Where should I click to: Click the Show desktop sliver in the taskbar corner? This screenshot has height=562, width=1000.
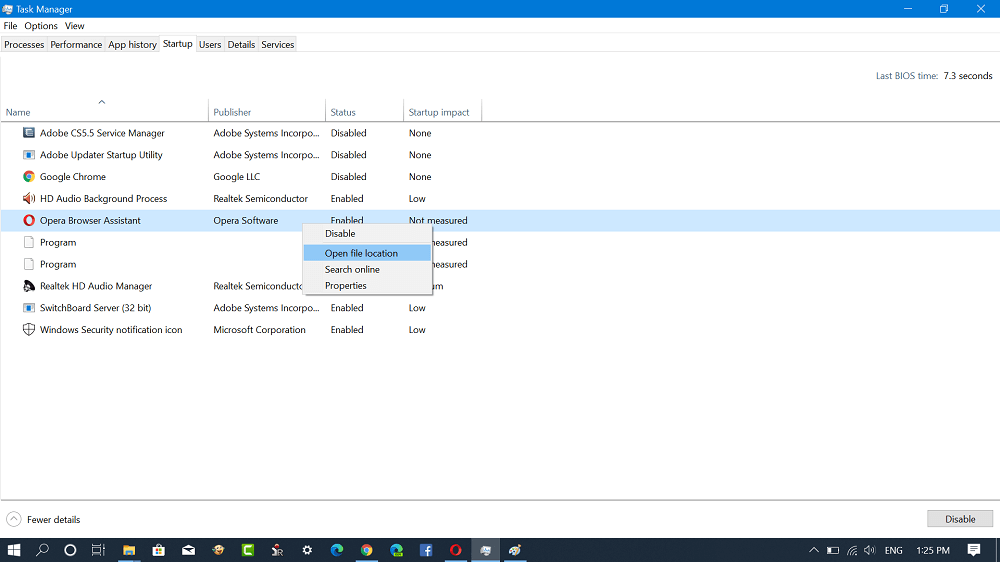coord(997,550)
